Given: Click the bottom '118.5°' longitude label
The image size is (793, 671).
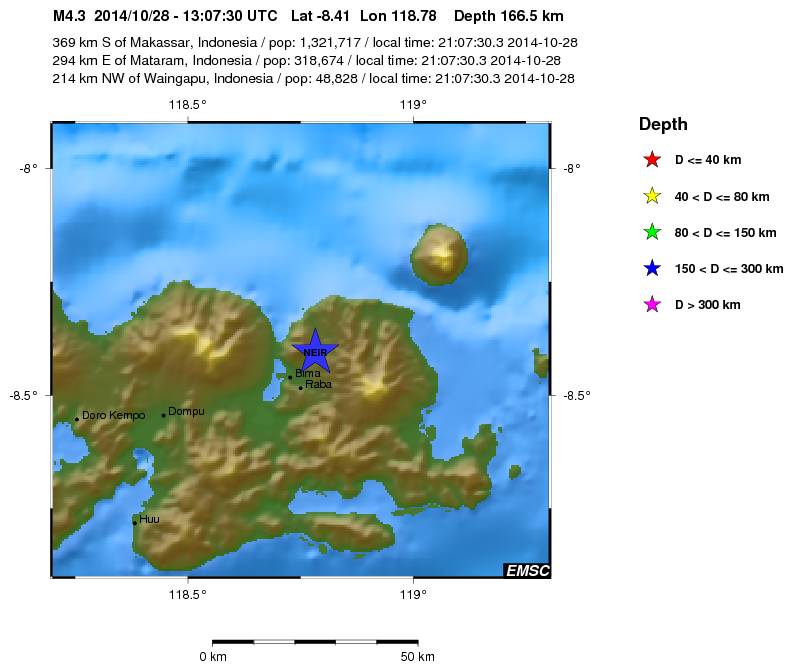Looking at the screenshot, I should tap(188, 594).
